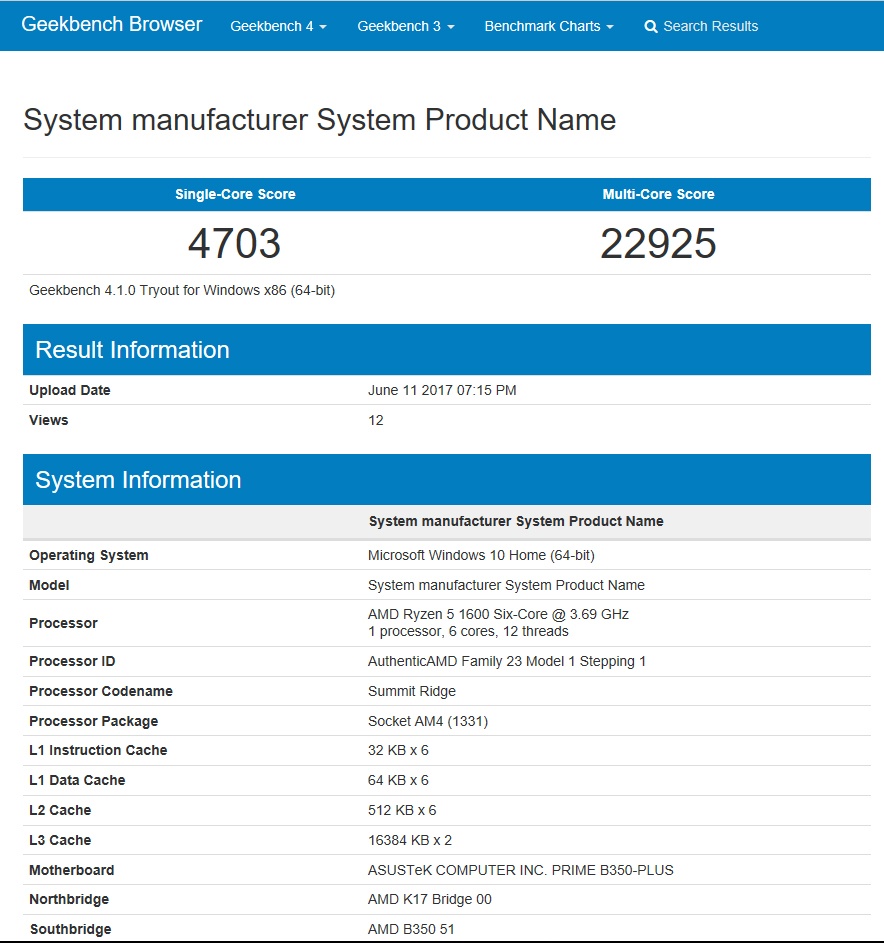Click the Geekbench Browser logo link
Screen dimensions: 884x943
point(112,24)
